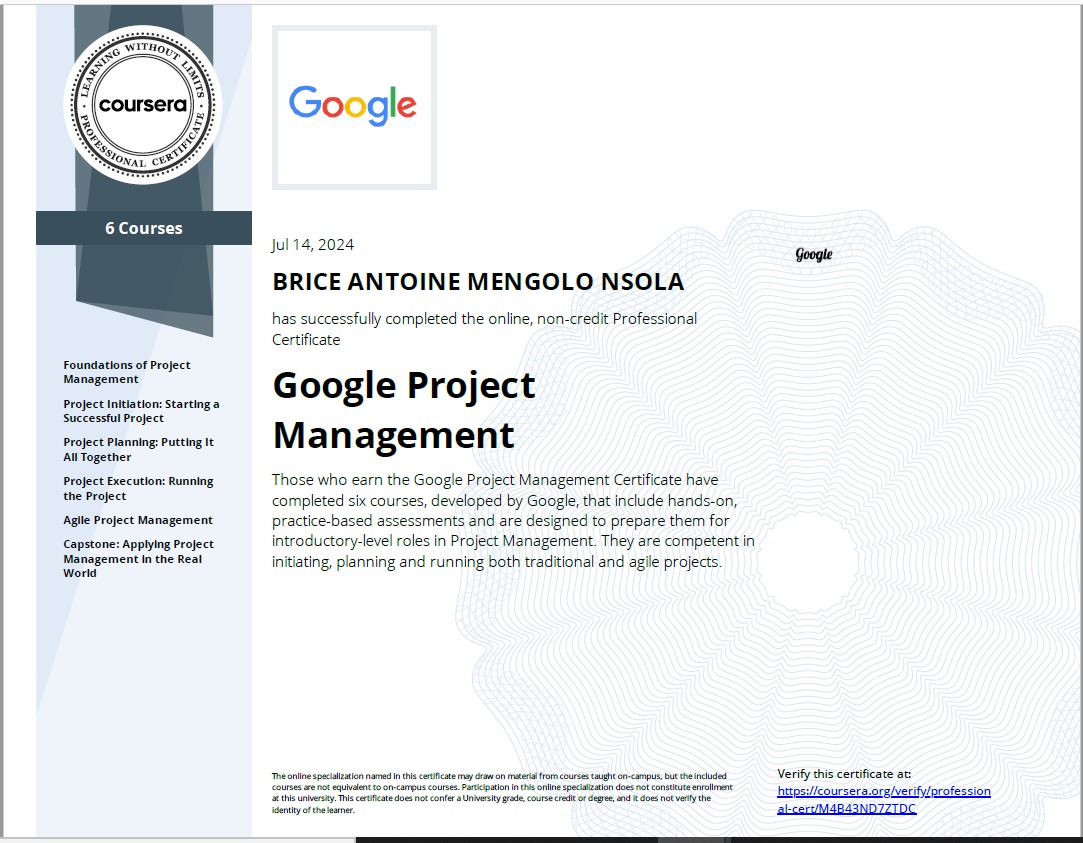The height and width of the screenshot is (843, 1083).
Task: Select the Google logo bordered frame
Action: (354, 107)
